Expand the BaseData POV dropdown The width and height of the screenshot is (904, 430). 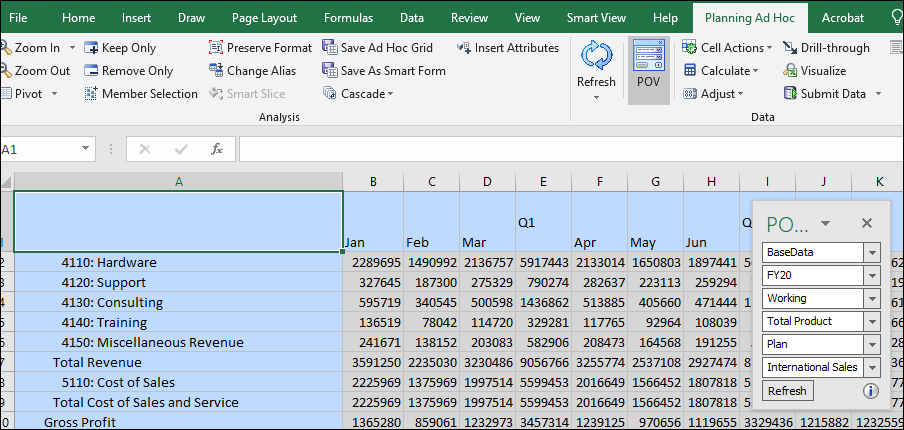pos(872,252)
